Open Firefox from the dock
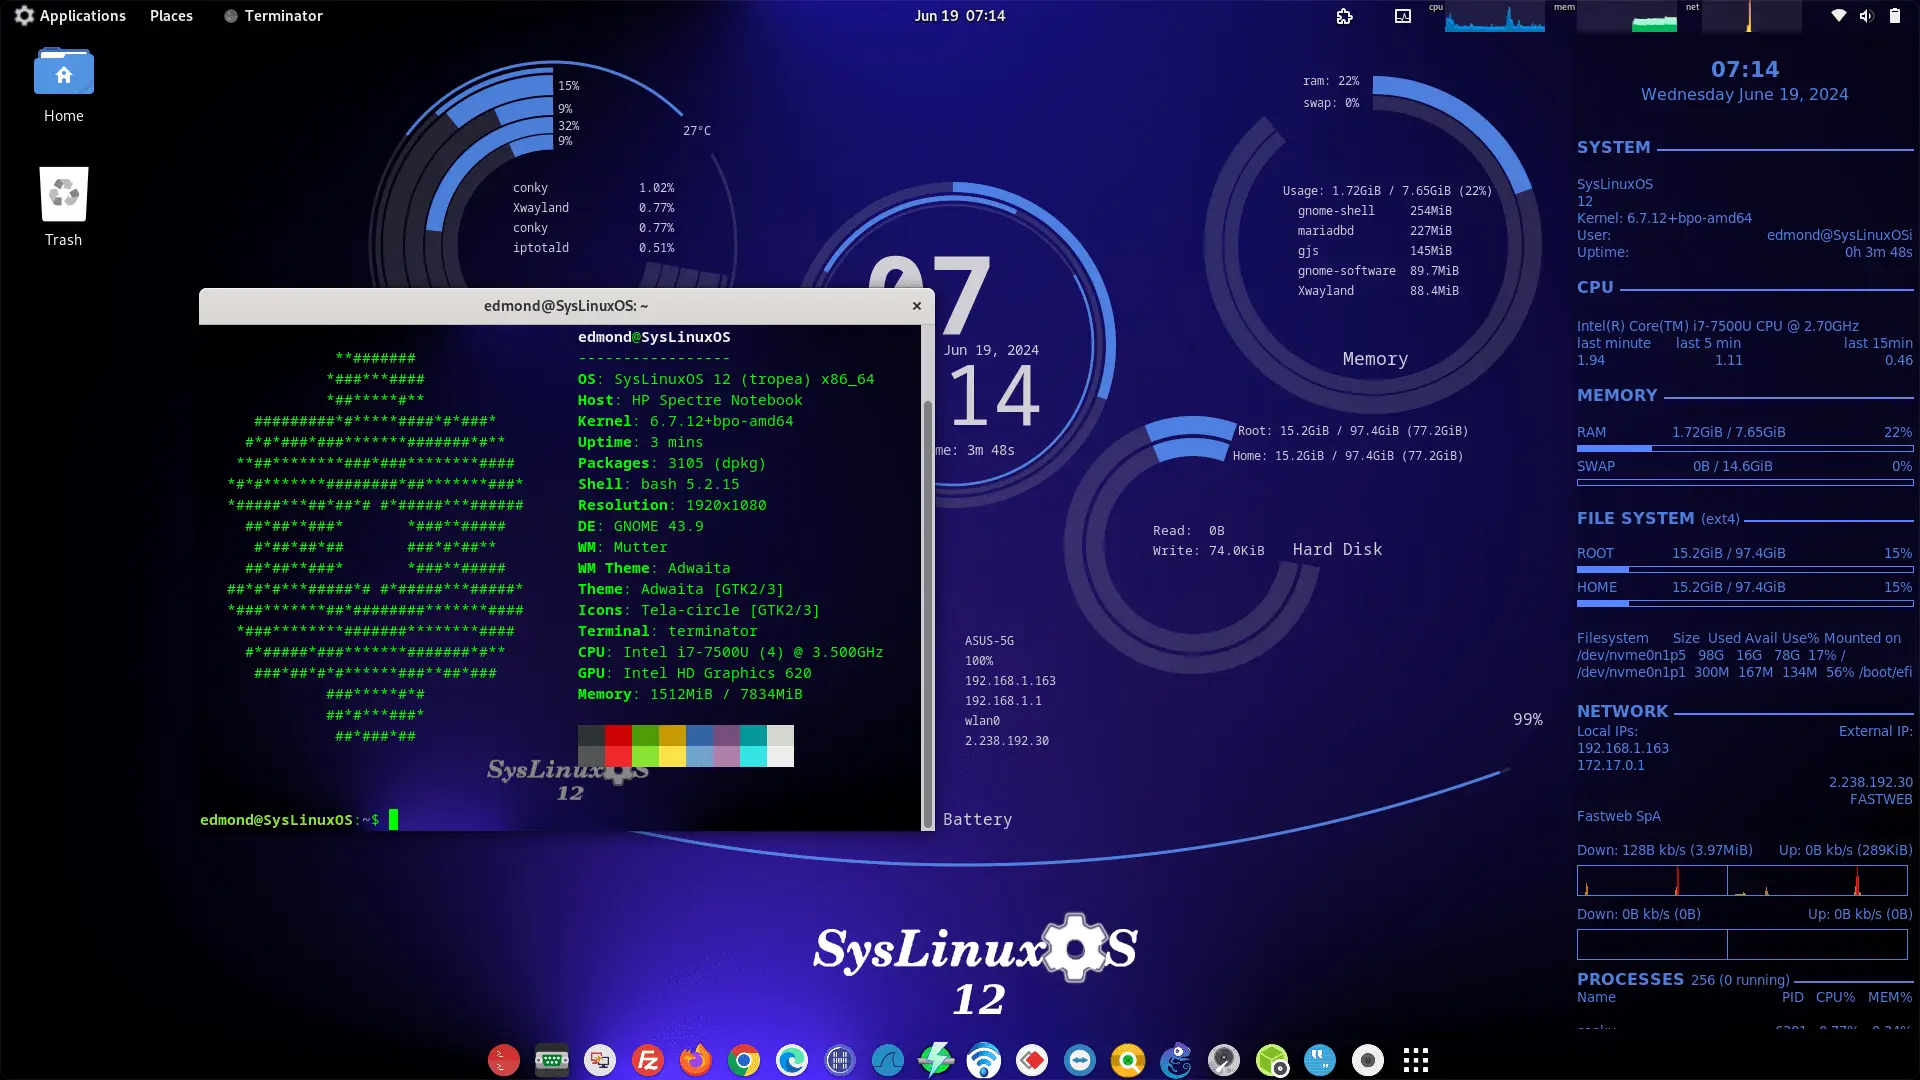Viewport: 1920px width, 1080px height. tap(695, 1060)
